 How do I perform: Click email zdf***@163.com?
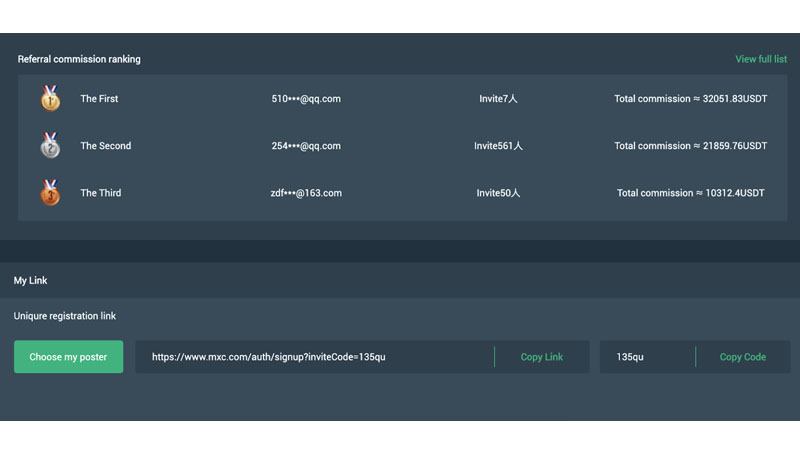(x=306, y=193)
